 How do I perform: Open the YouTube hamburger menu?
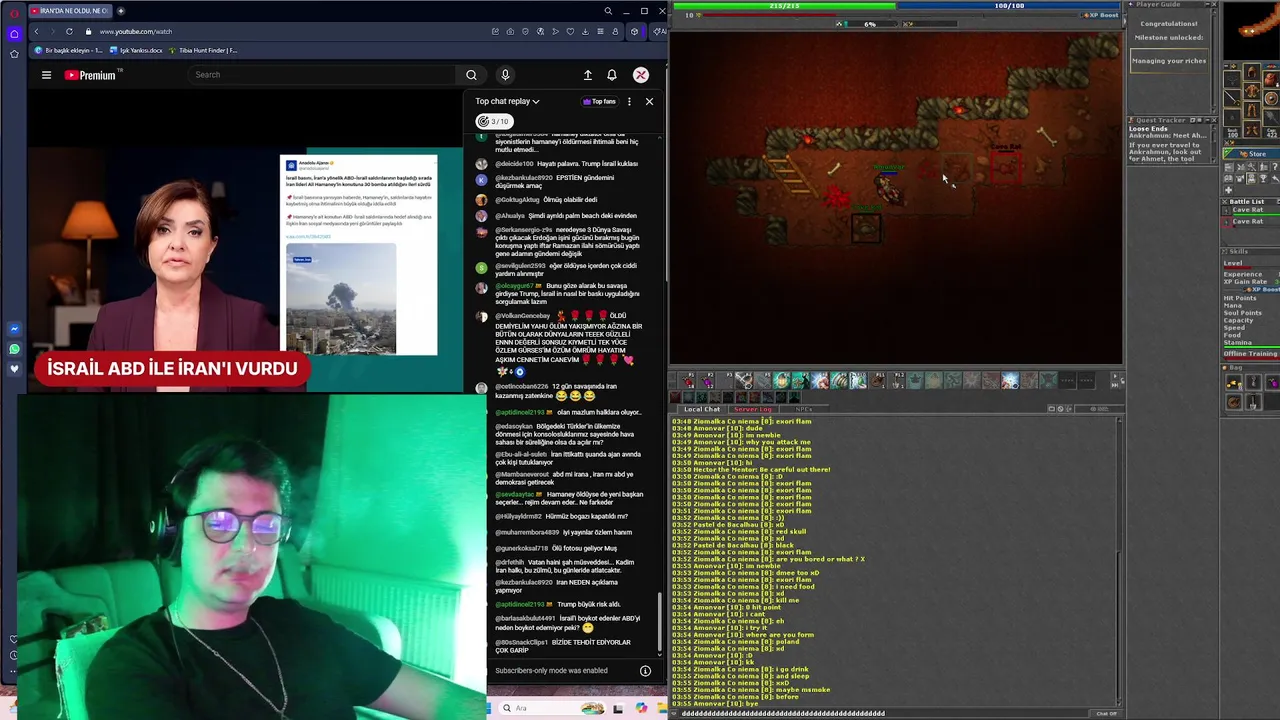(x=46, y=75)
